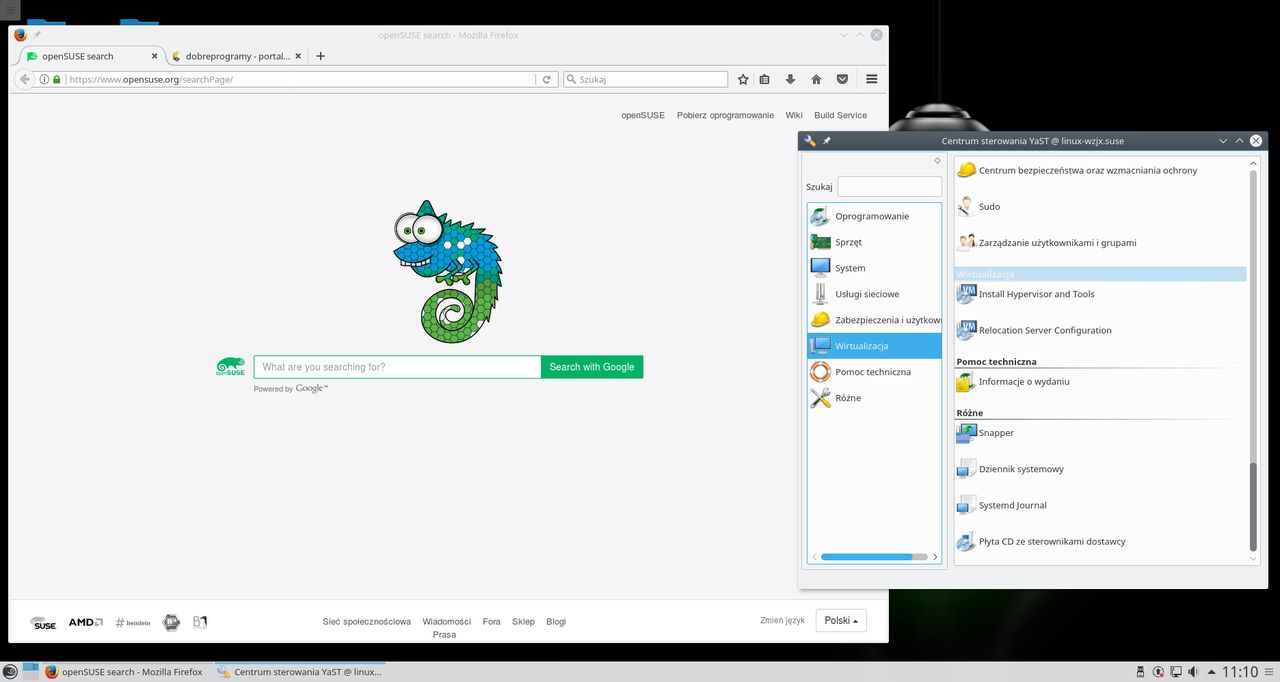This screenshot has width=1280, height=682.
Task: Pin the YaST window with pin icon
Action: click(827, 141)
